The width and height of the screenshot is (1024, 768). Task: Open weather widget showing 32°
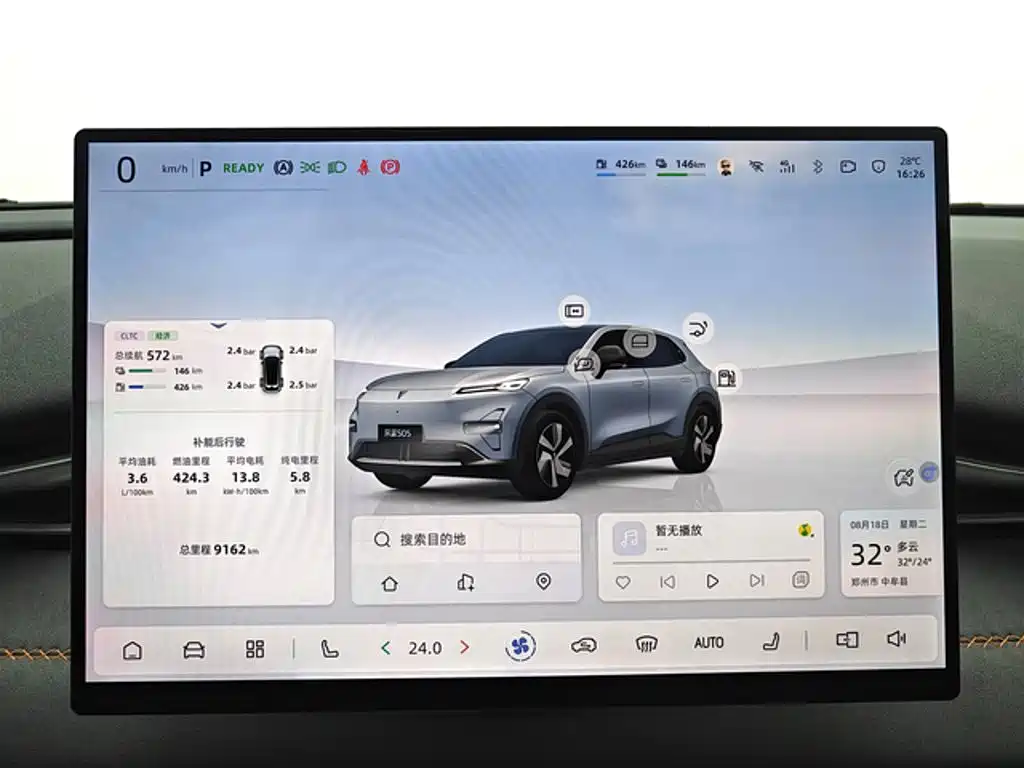tap(891, 552)
